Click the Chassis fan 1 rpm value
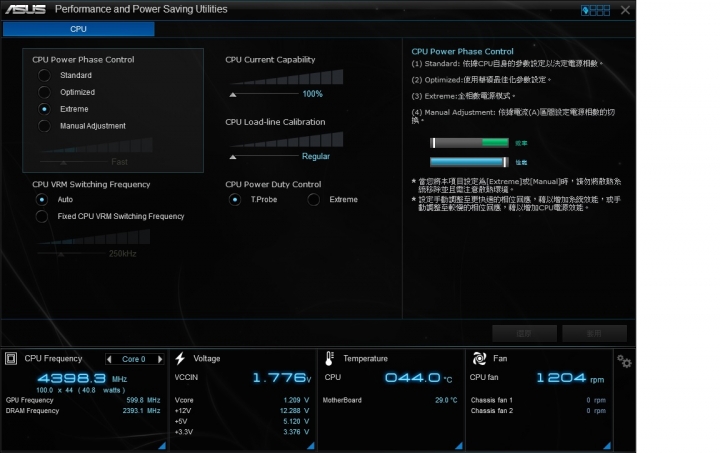 (596, 400)
